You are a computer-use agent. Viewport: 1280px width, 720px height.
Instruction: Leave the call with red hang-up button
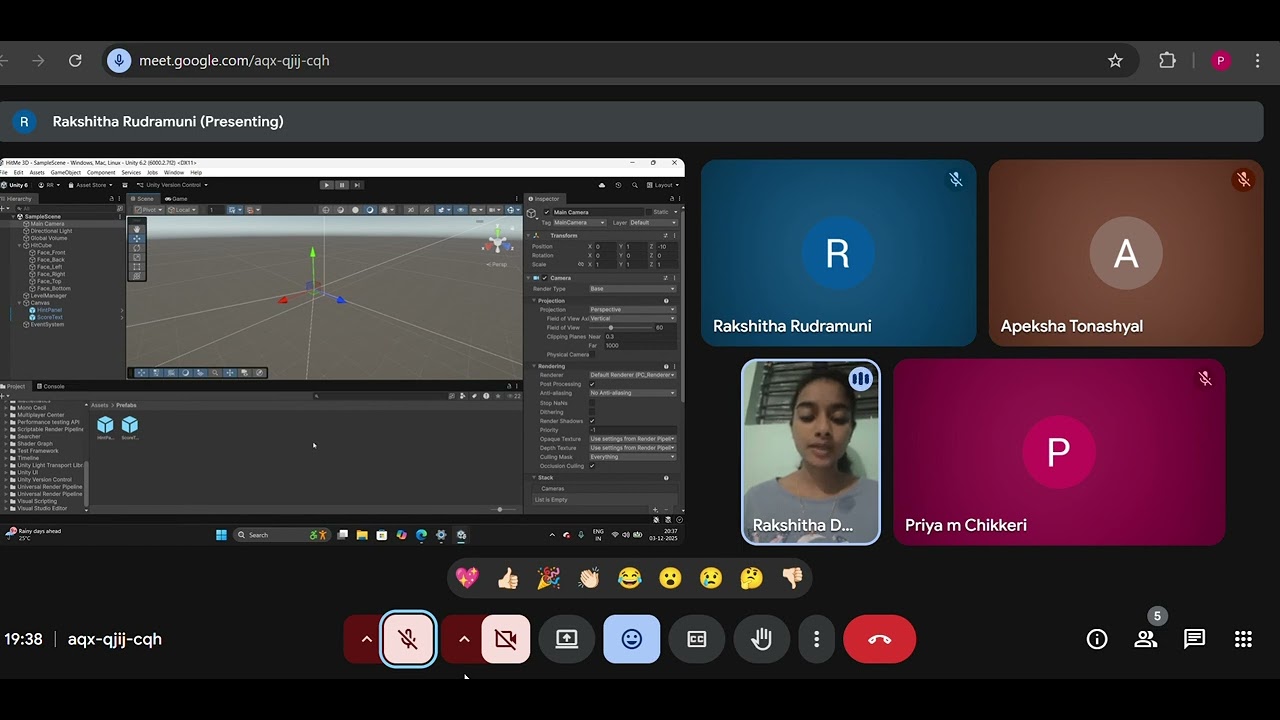[880, 639]
